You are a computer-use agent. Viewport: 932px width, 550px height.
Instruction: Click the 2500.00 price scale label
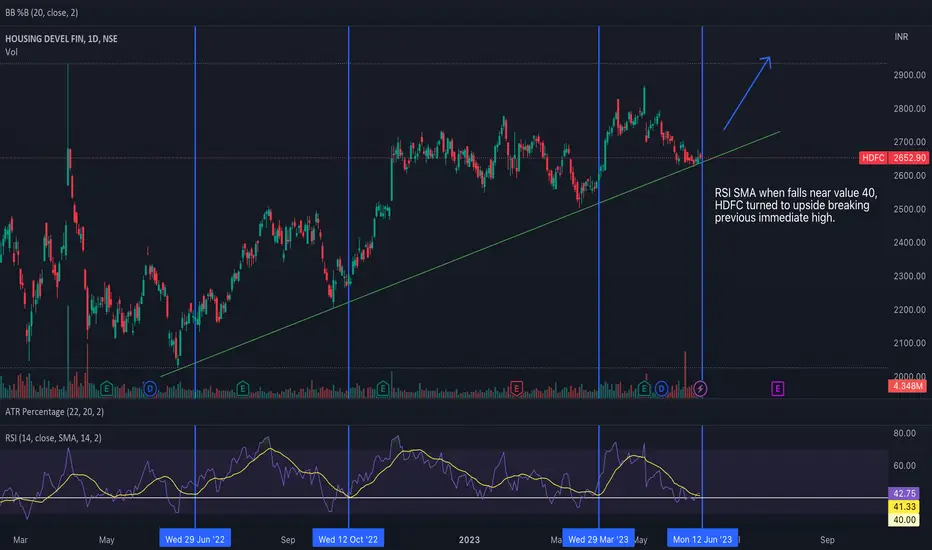909,209
